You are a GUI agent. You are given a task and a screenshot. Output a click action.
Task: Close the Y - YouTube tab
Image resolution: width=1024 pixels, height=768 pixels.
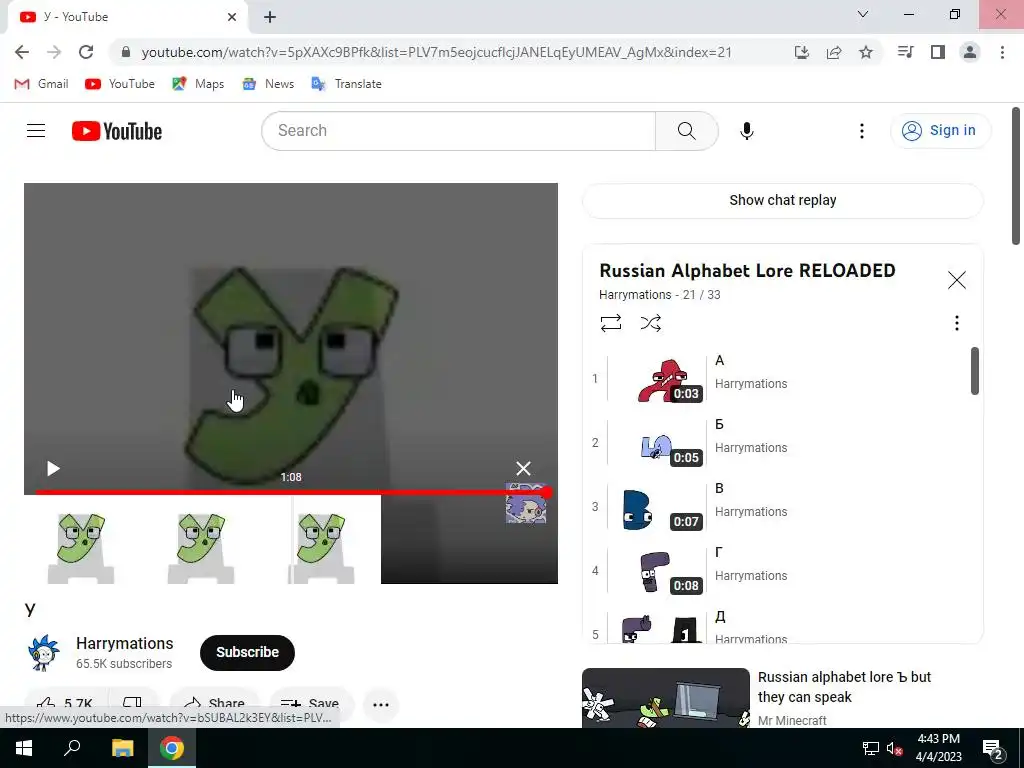232,17
